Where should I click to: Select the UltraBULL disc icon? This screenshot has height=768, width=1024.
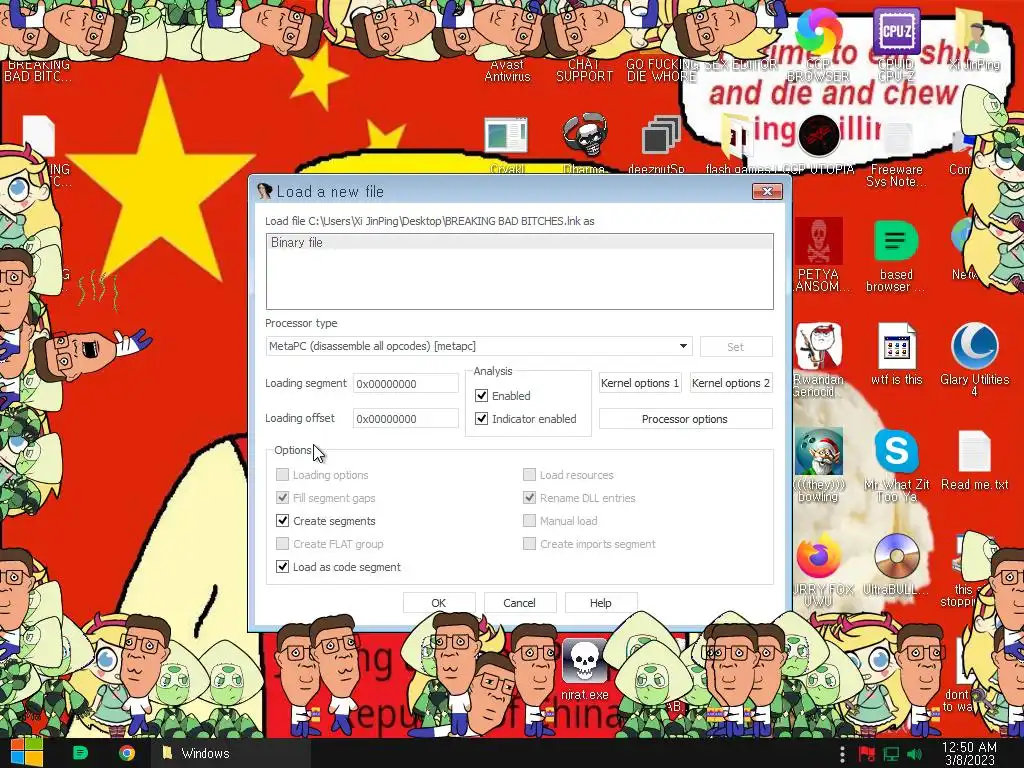click(x=896, y=556)
